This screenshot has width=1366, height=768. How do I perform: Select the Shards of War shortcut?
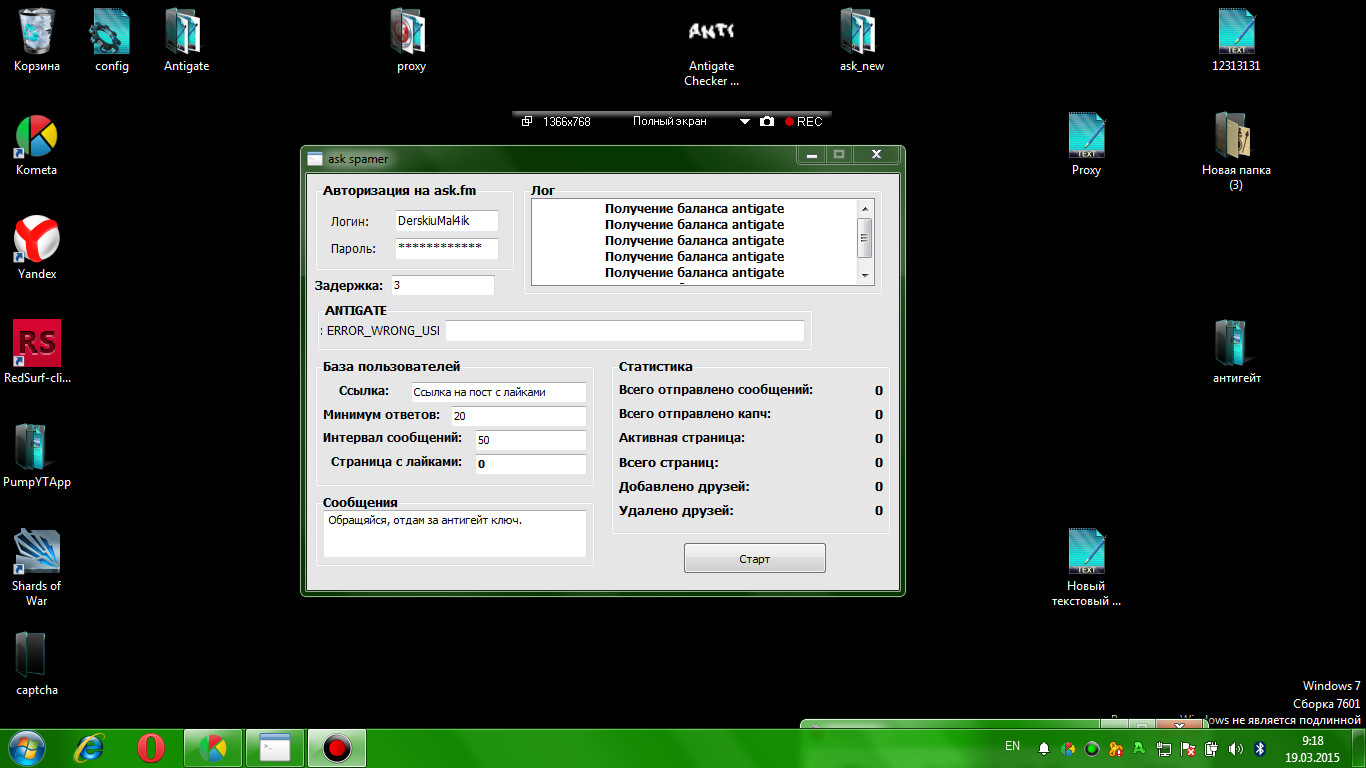(x=37, y=567)
